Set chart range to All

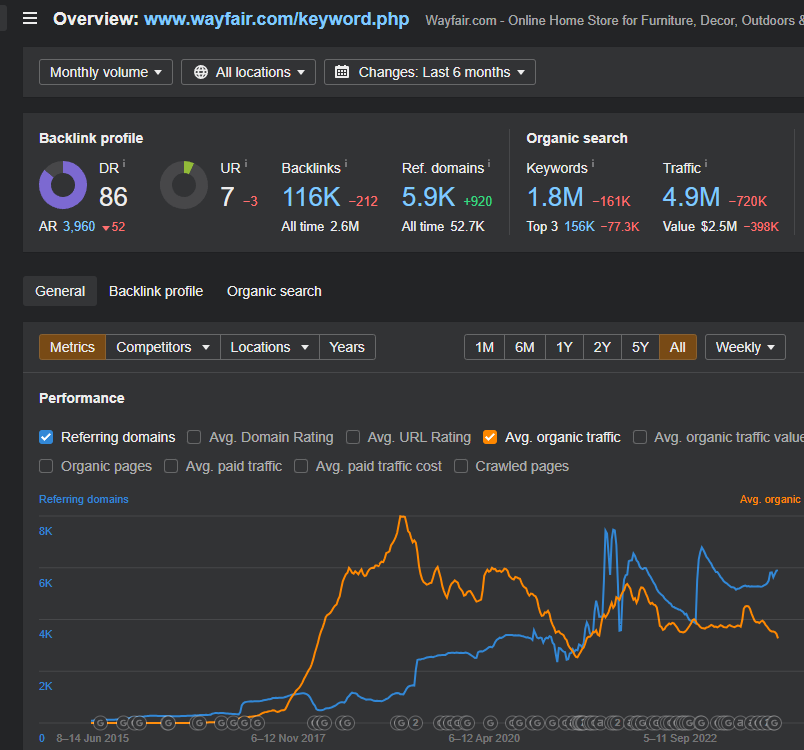tap(677, 347)
